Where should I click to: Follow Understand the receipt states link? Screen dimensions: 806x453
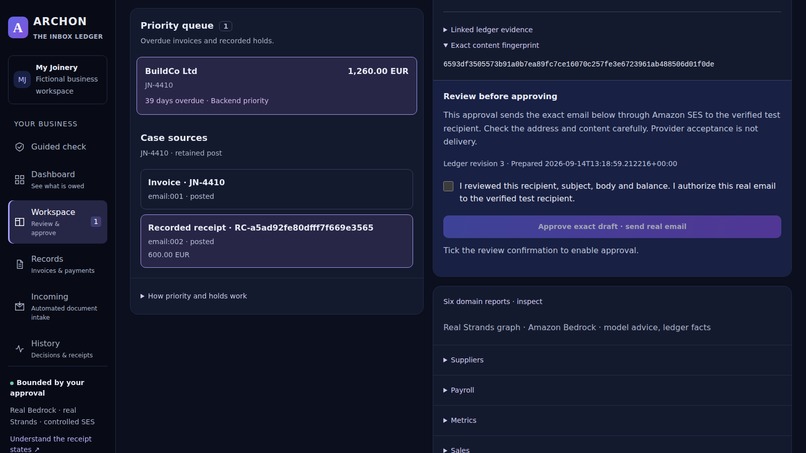click(x=50, y=444)
